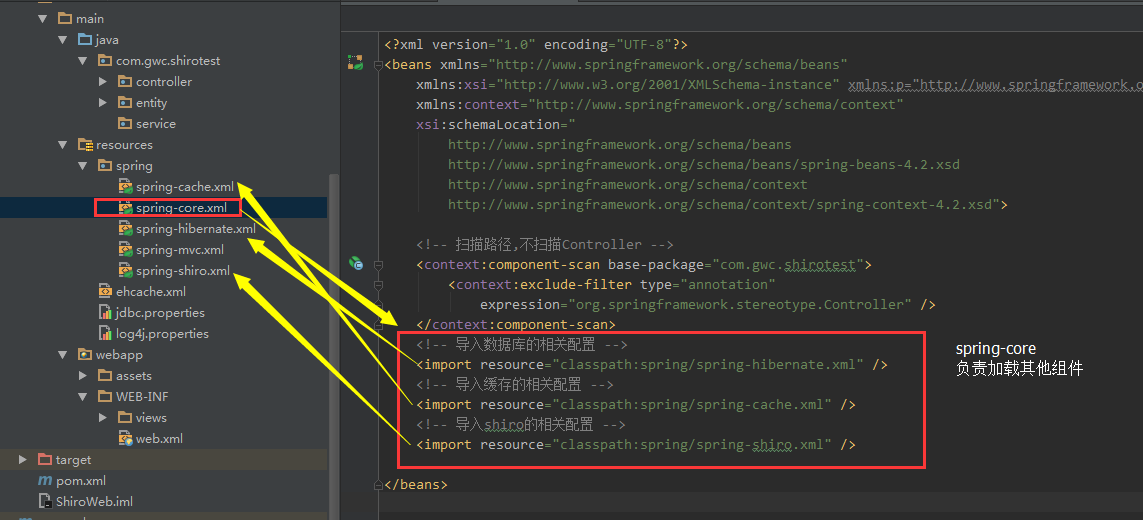Collapse the webapp folder
The image size is (1143, 520).
point(63,355)
